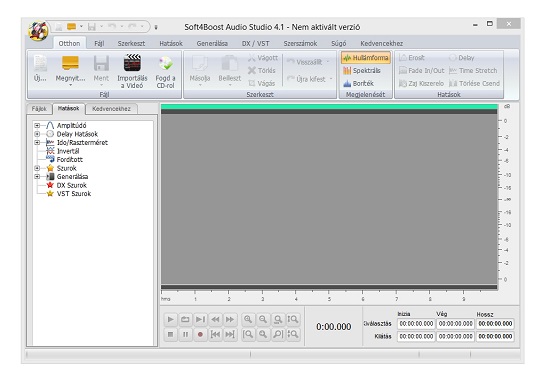The height and width of the screenshot is (389, 550).
Task: Click the fast forward transport button
Action: 230,319
